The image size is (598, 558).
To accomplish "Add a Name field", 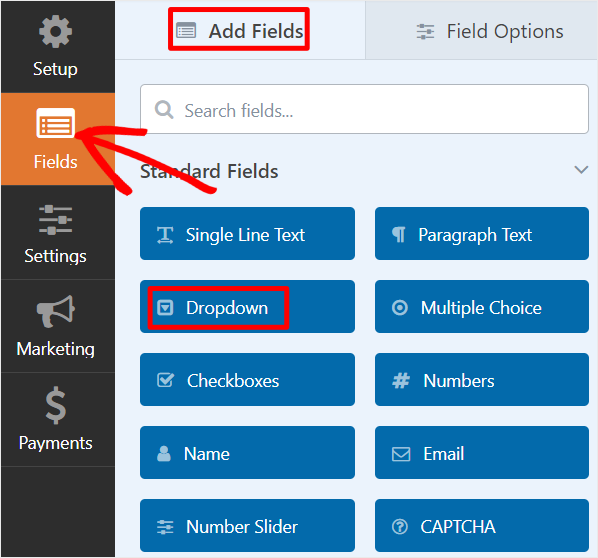I will click(248, 452).
